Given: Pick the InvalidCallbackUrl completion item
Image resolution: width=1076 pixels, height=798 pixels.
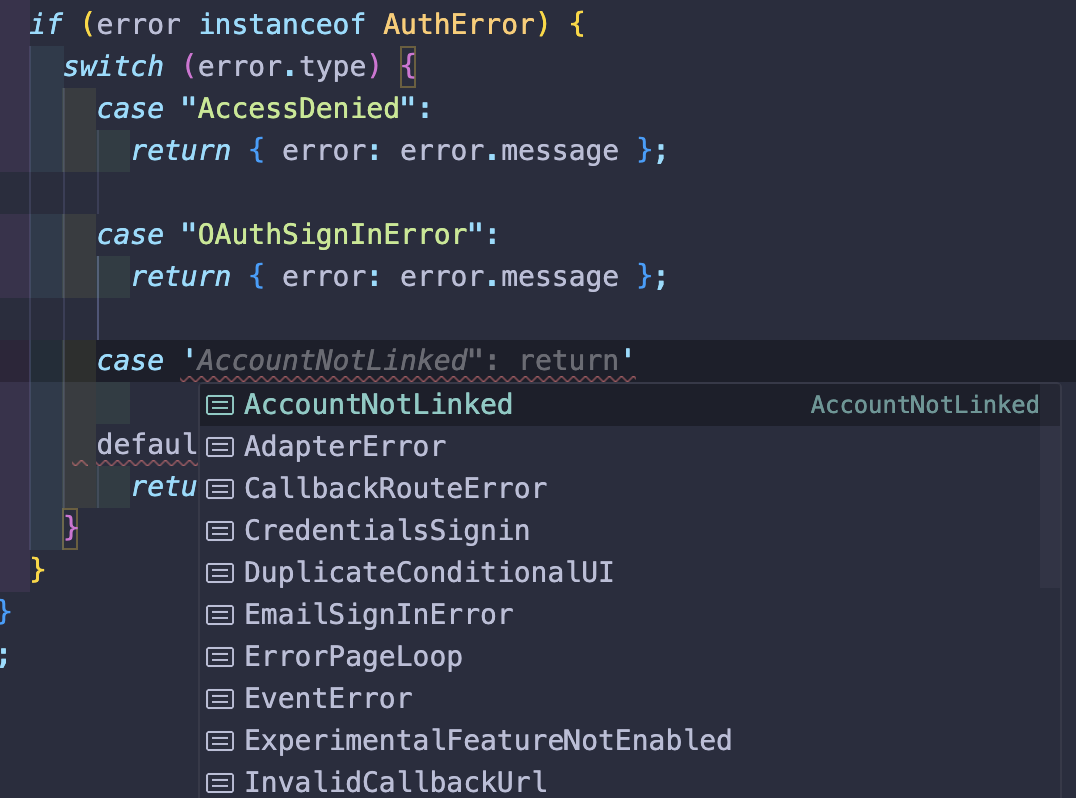Looking at the screenshot, I should (x=629, y=782).
